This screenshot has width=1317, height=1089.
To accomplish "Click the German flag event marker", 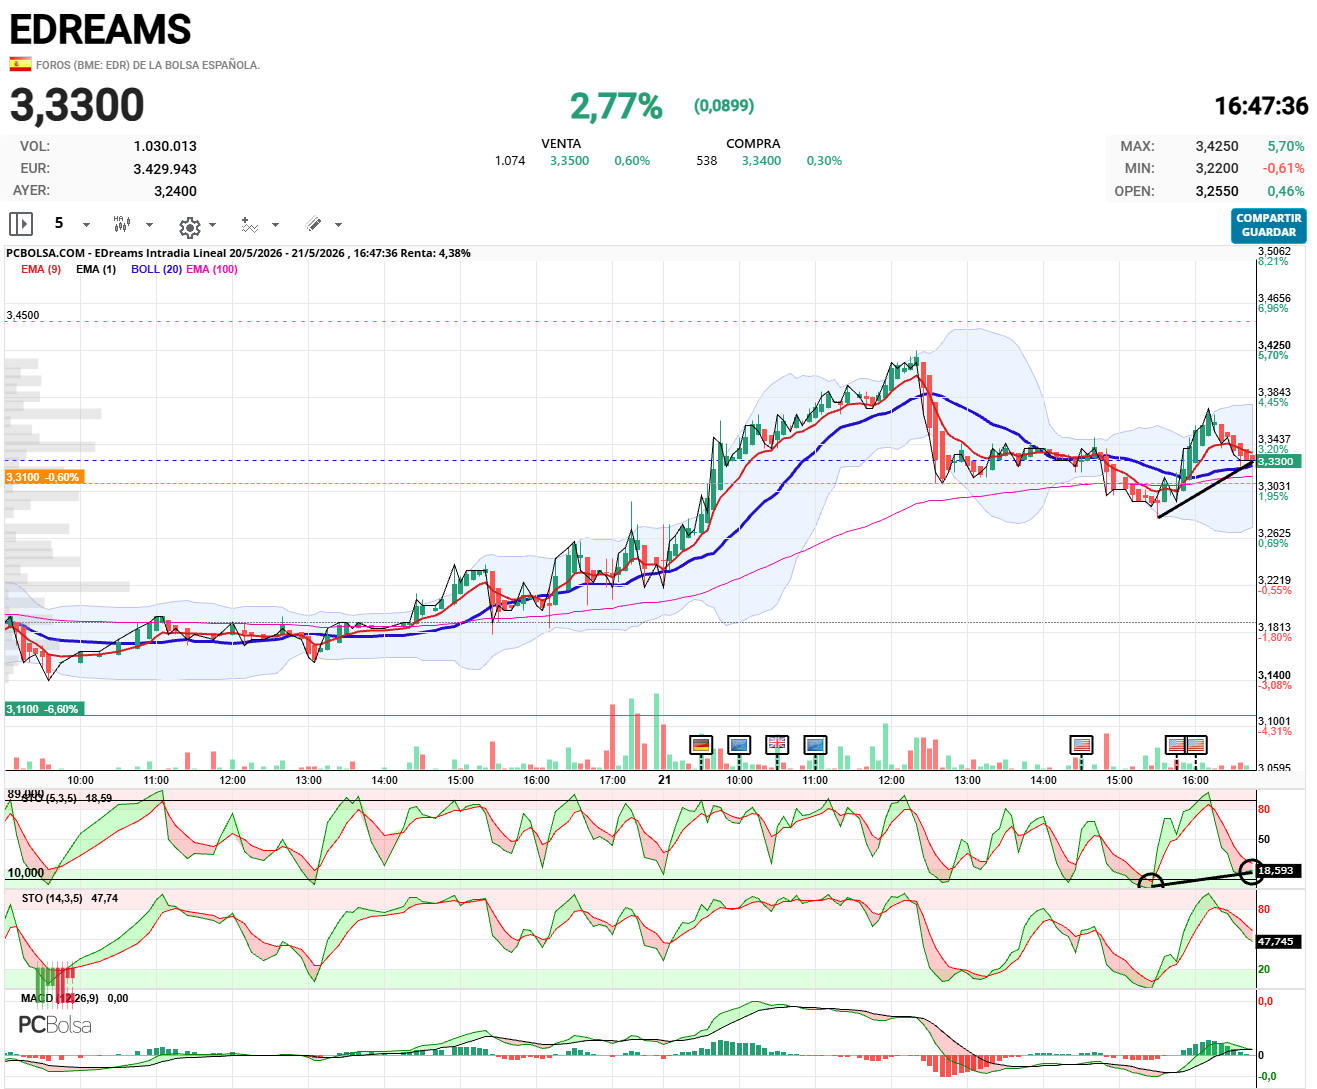I will 701,745.
